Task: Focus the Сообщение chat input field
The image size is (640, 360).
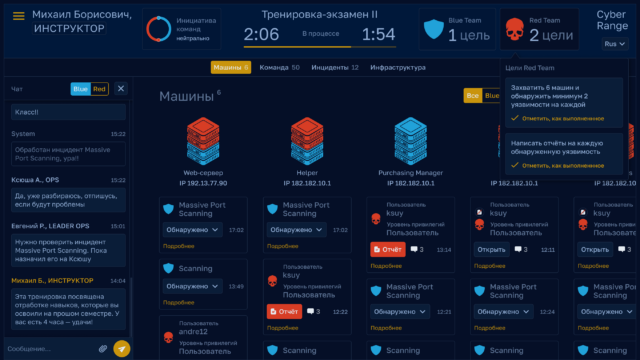Action: click(51, 349)
